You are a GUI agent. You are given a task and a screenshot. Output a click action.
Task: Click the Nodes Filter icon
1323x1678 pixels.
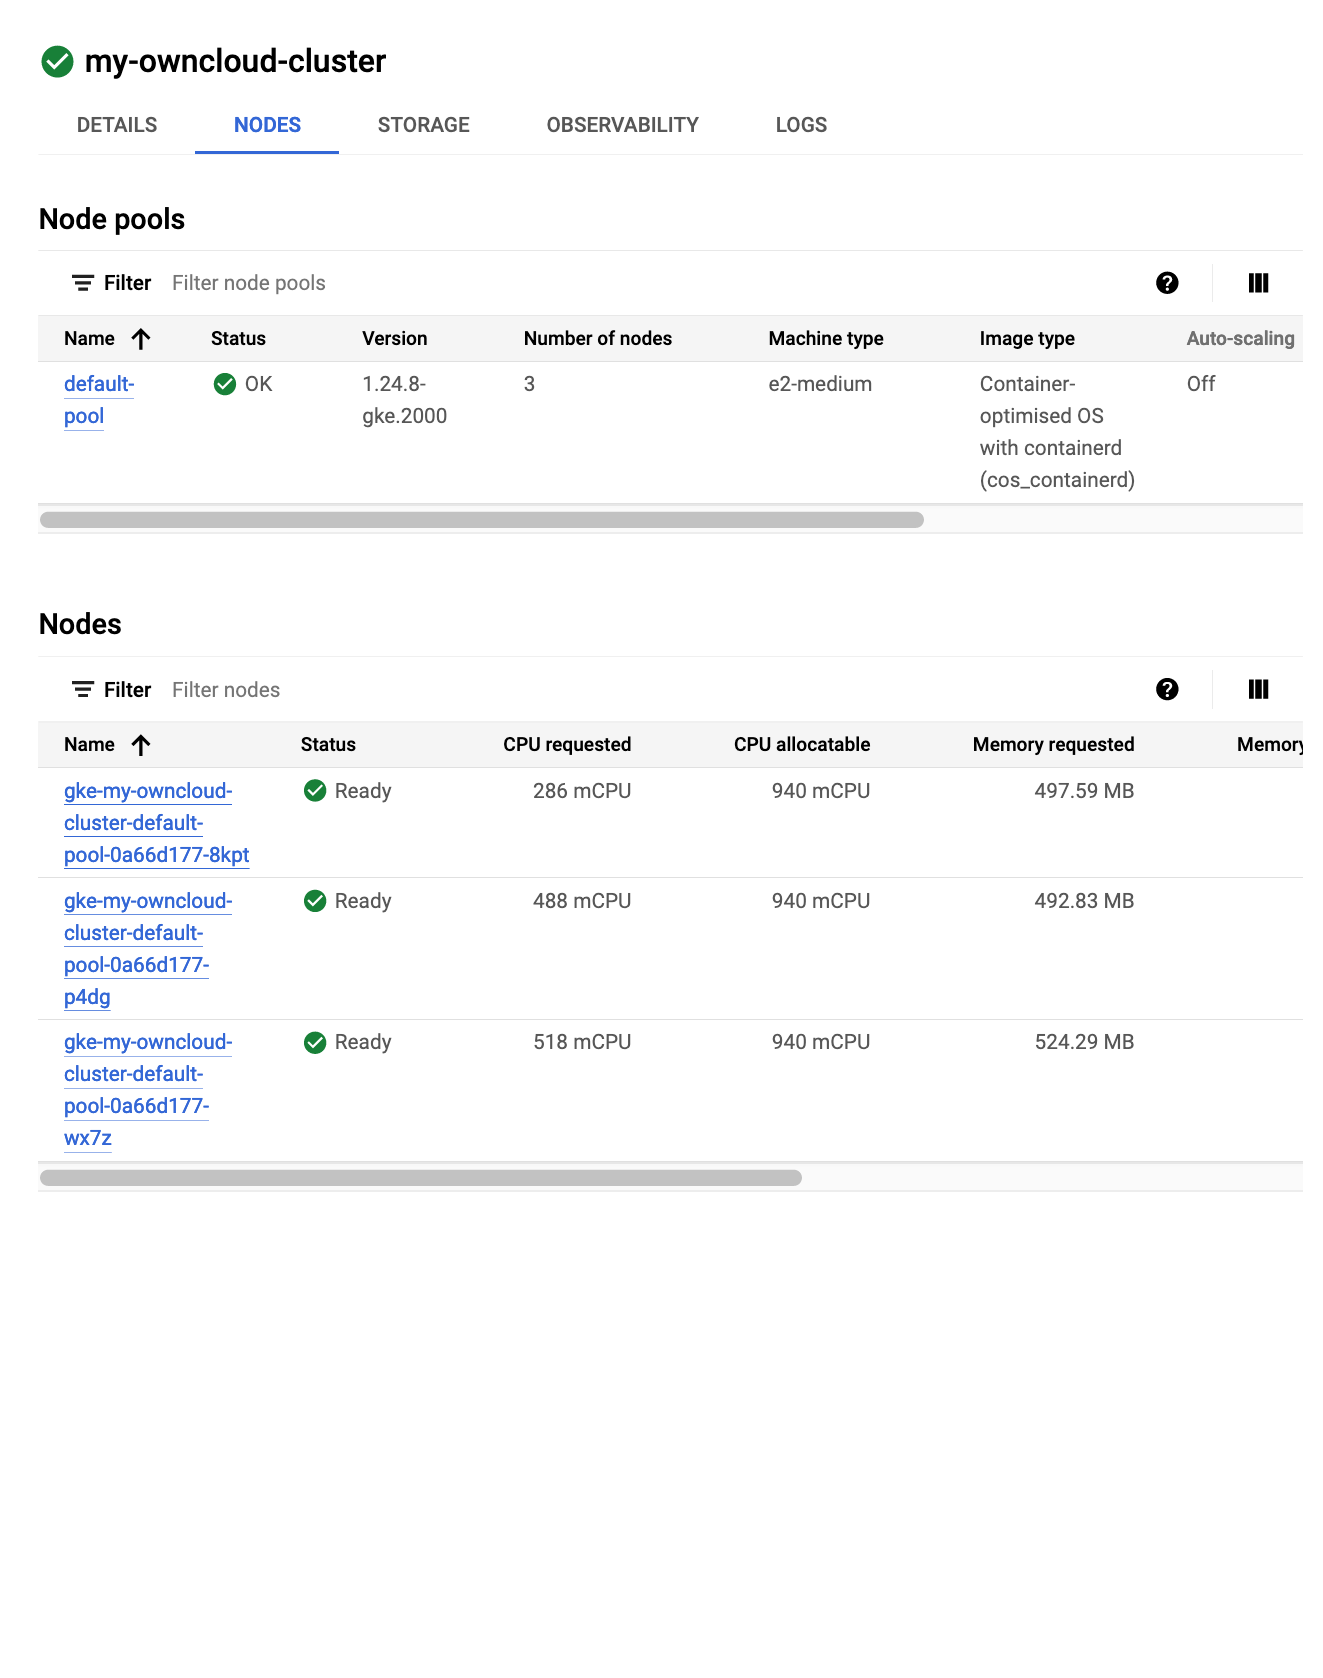tap(83, 690)
